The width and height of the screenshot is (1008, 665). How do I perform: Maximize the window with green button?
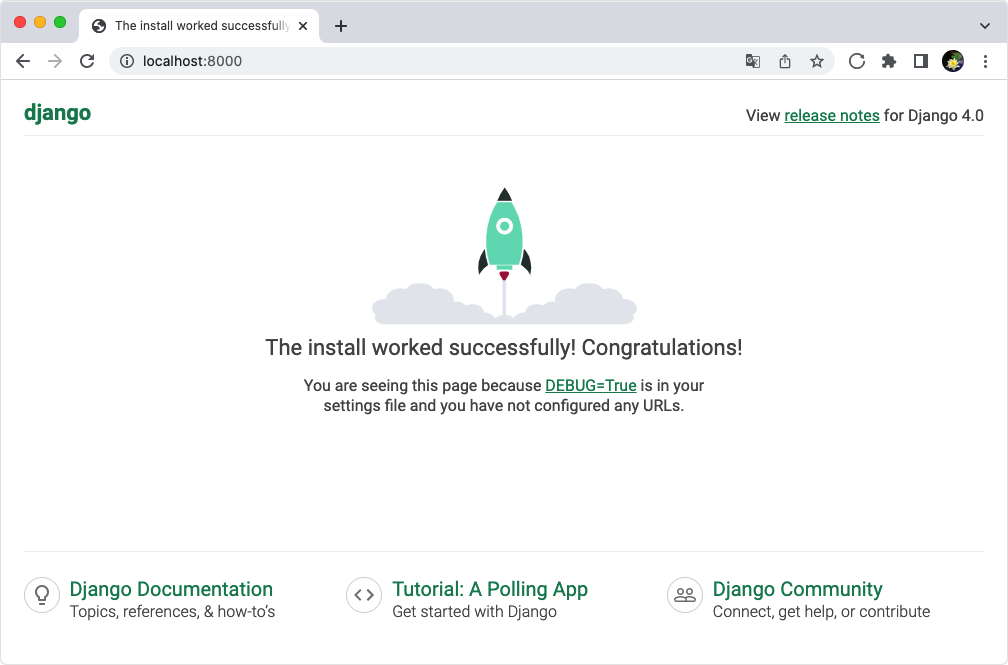point(60,23)
